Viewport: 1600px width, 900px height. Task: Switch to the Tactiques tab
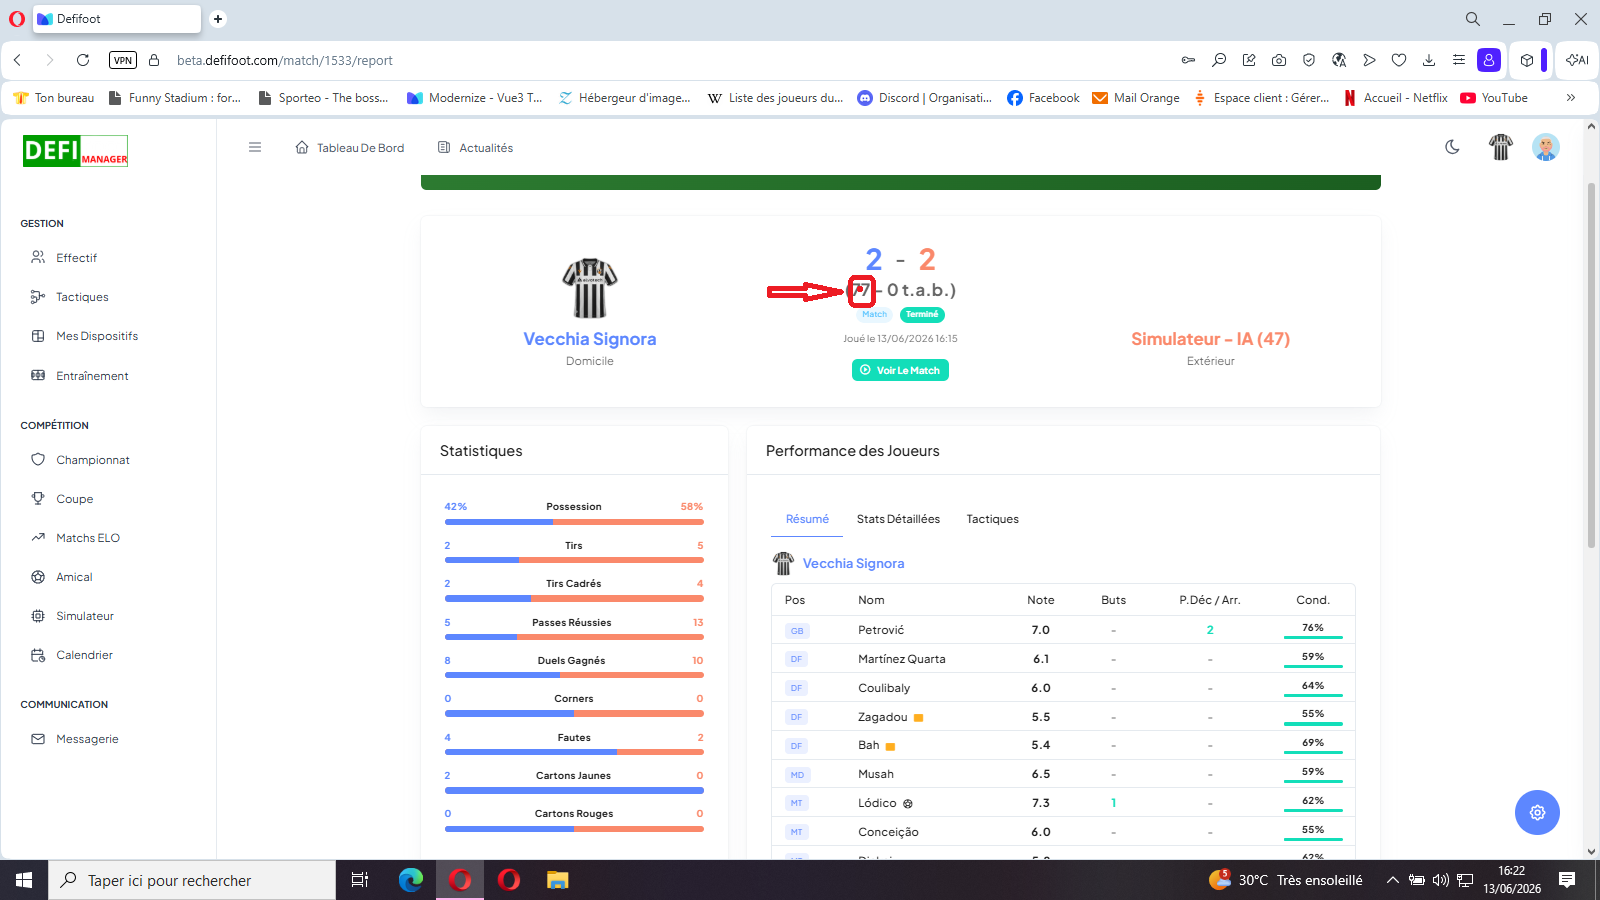992,519
